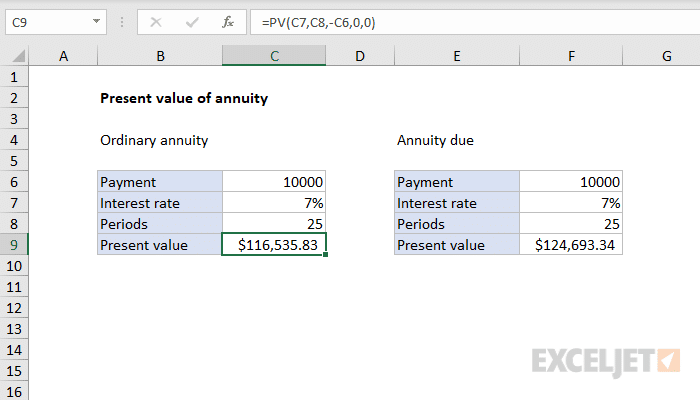Click the 'Annuity due' heading cell

[435, 140]
